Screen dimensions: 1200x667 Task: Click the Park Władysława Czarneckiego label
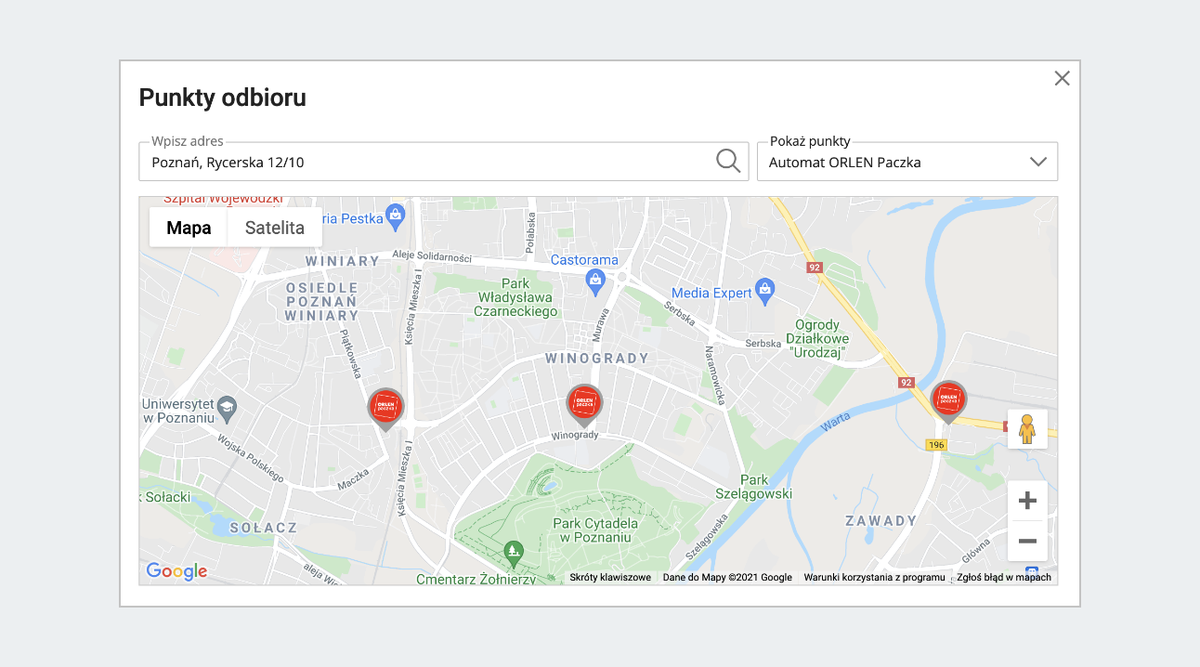coord(515,297)
